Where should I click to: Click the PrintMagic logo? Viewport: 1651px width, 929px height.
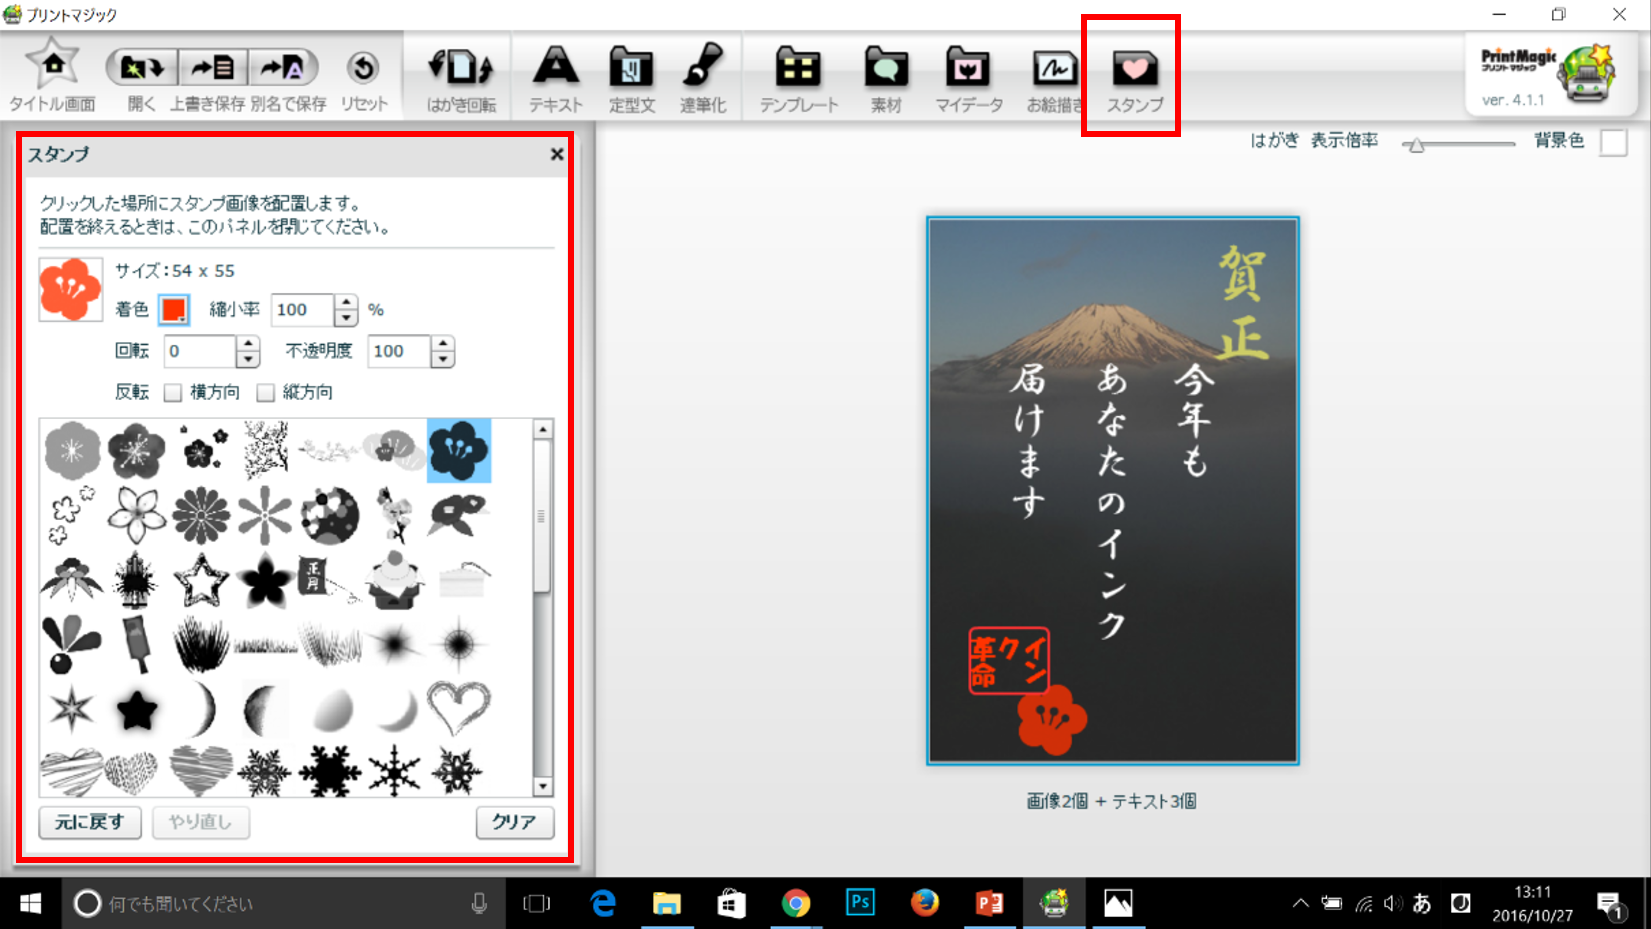click(1548, 75)
